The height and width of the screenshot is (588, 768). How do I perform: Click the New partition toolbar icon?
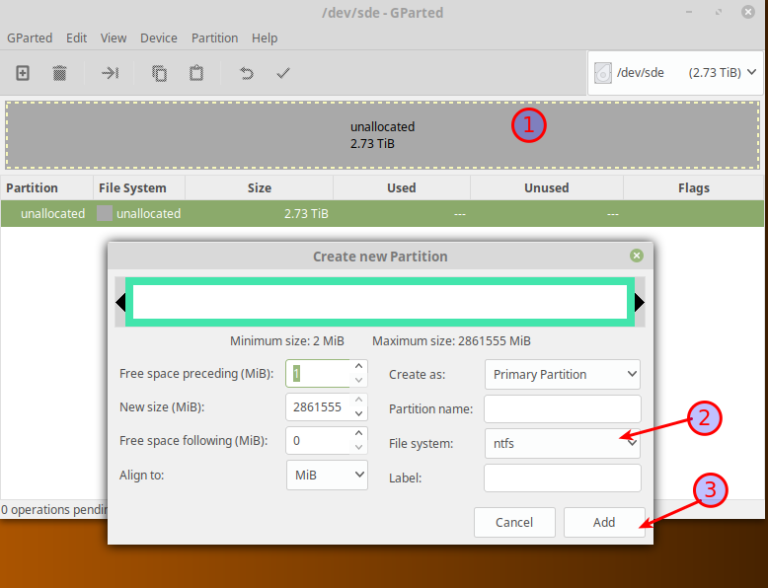(x=23, y=73)
